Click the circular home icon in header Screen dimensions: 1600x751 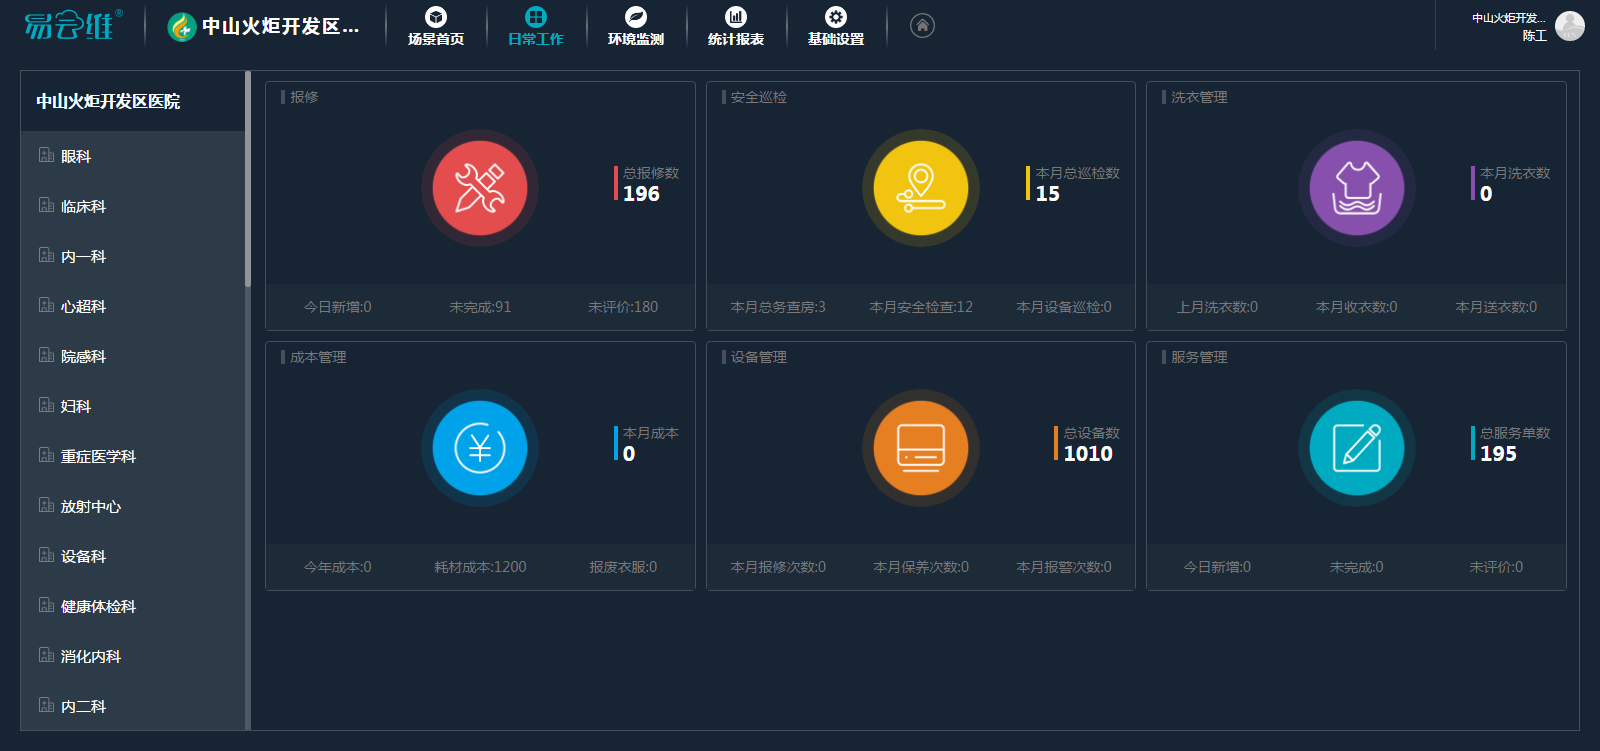[922, 26]
